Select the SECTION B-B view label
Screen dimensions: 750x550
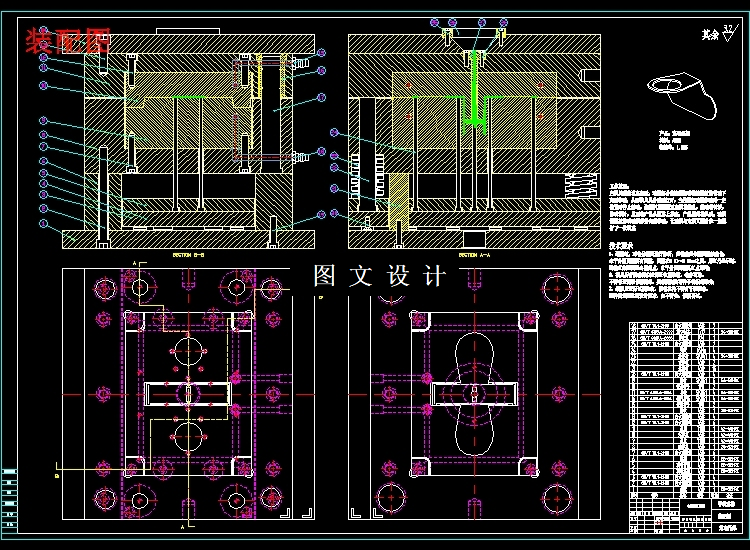(x=188, y=255)
